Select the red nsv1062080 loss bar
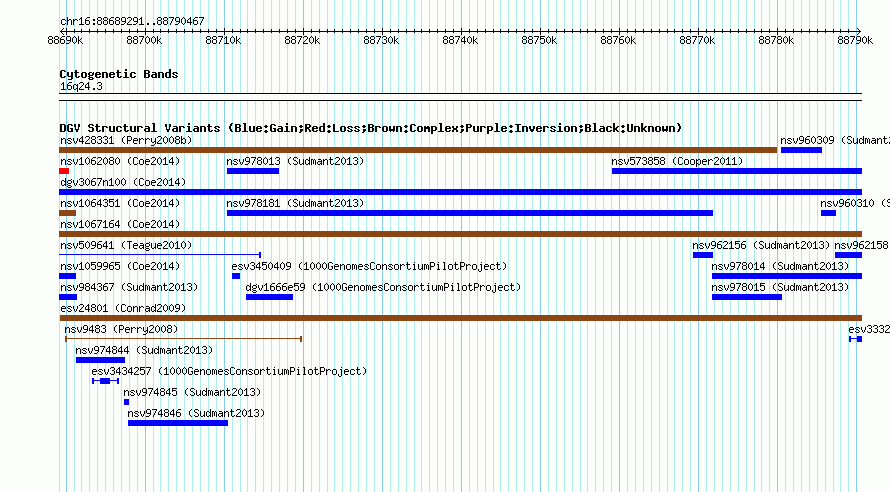 (64, 171)
